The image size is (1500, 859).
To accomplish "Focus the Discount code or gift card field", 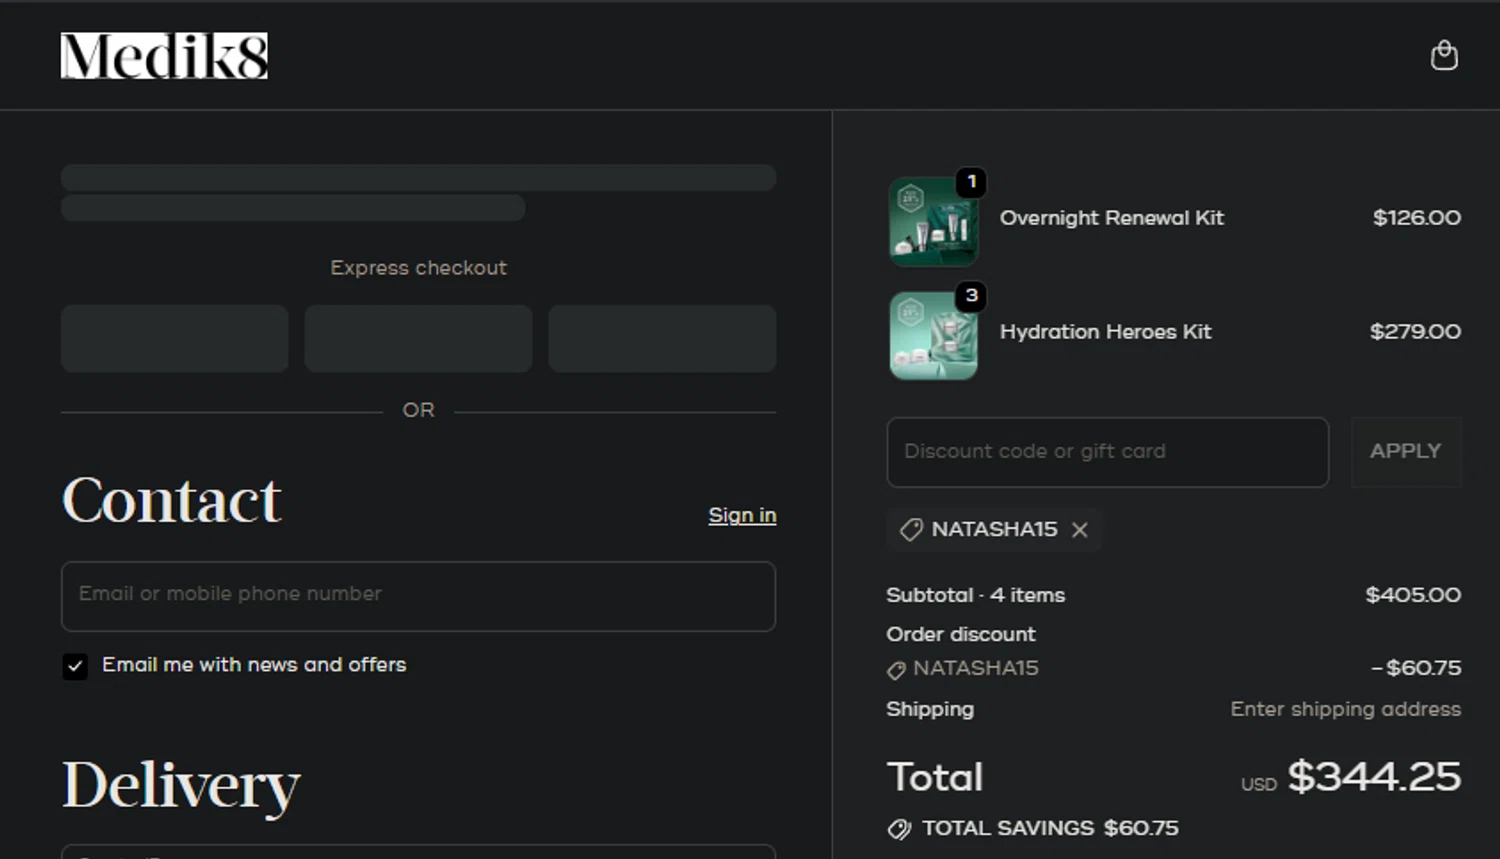I will pos(1108,452).
